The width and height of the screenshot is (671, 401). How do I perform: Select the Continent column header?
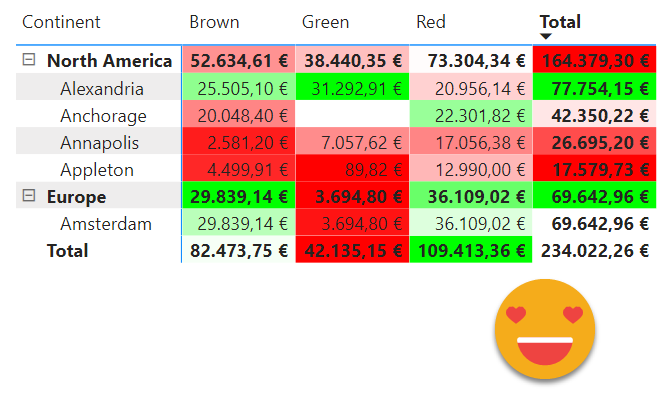click(x=61, y=22)
